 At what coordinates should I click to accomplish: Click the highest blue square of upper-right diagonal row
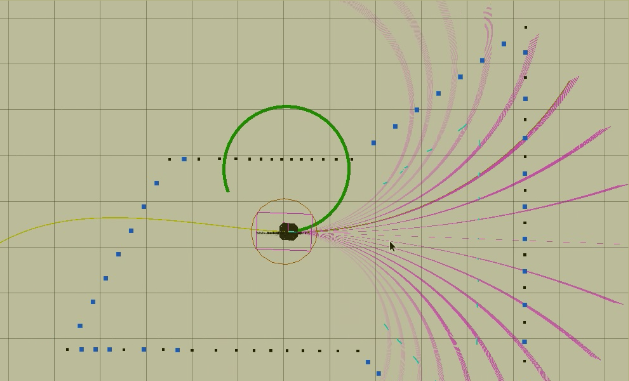pyautogui.click(x=504, y=44)
